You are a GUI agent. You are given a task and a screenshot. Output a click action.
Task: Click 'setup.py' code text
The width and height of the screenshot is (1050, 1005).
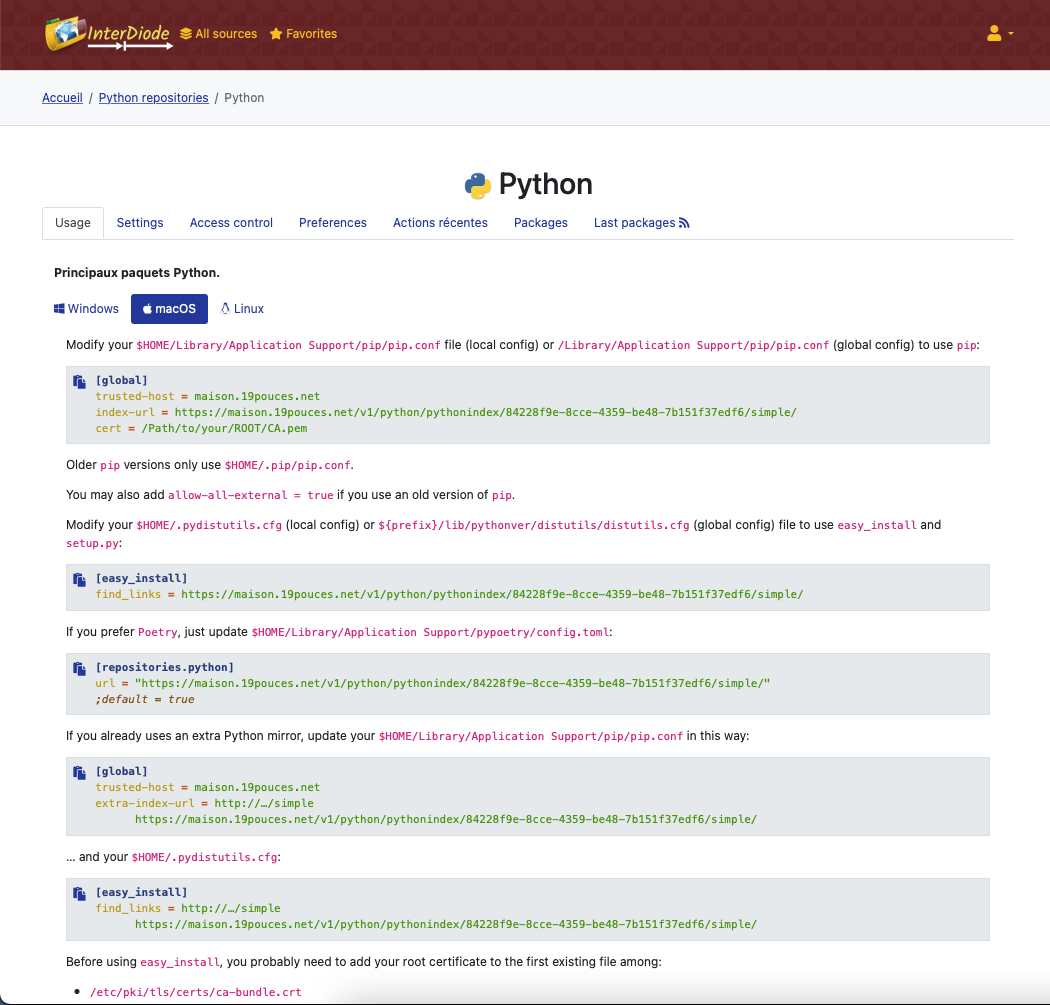(92, 543)
